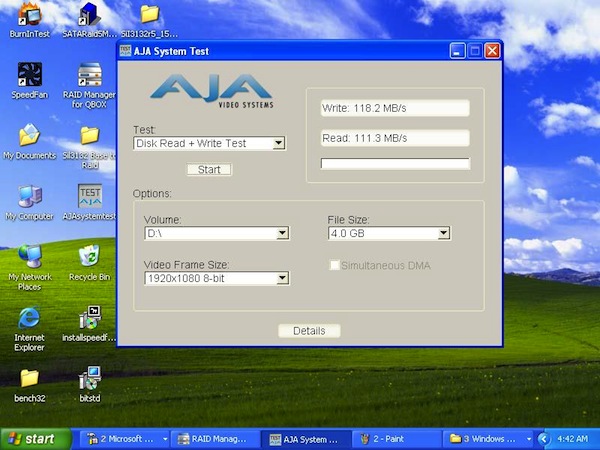Click the 4:42 AM system clock
This screenshot has width=600, height=450.
[x=573, y=439]
